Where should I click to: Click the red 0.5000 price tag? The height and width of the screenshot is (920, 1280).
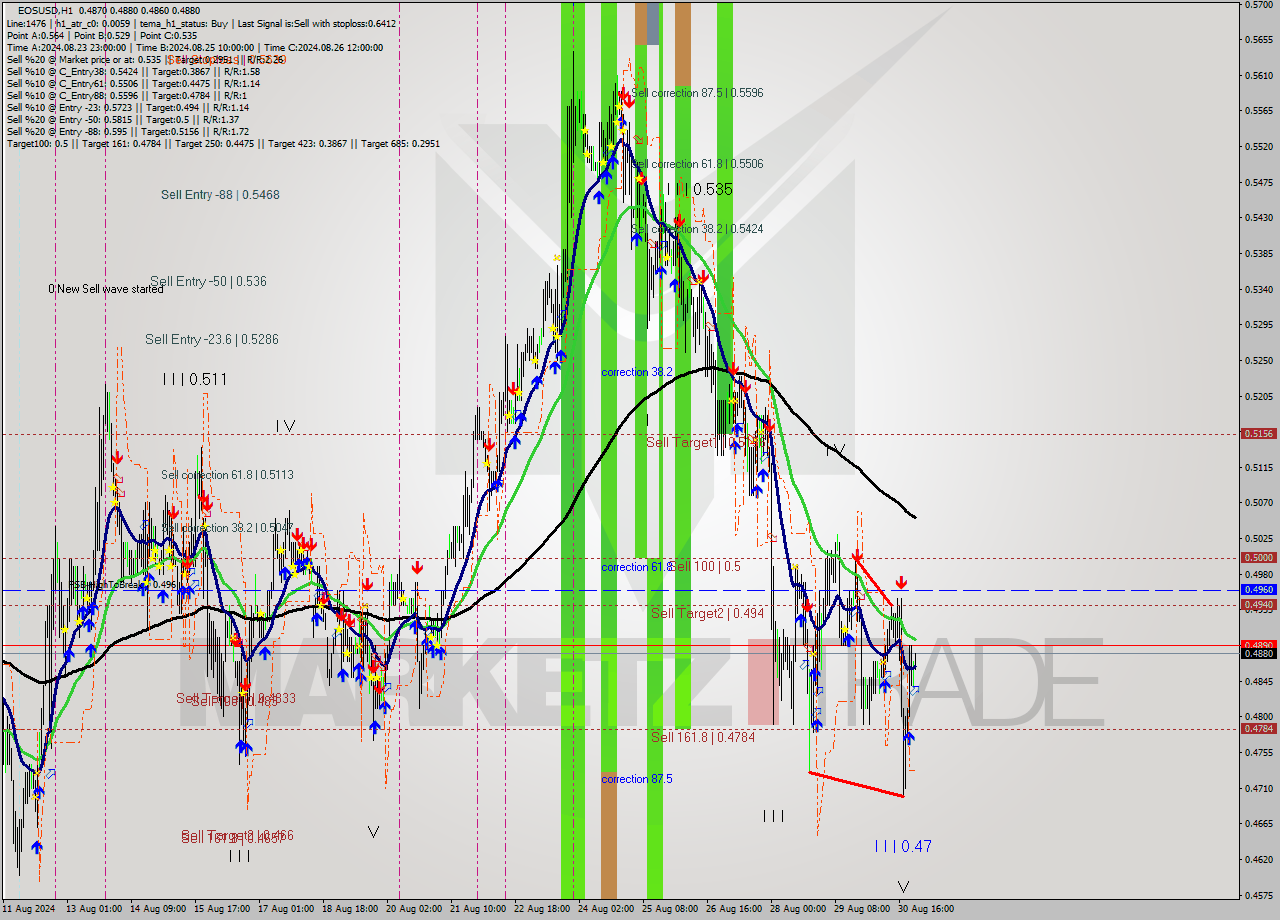pos(1258,558)
